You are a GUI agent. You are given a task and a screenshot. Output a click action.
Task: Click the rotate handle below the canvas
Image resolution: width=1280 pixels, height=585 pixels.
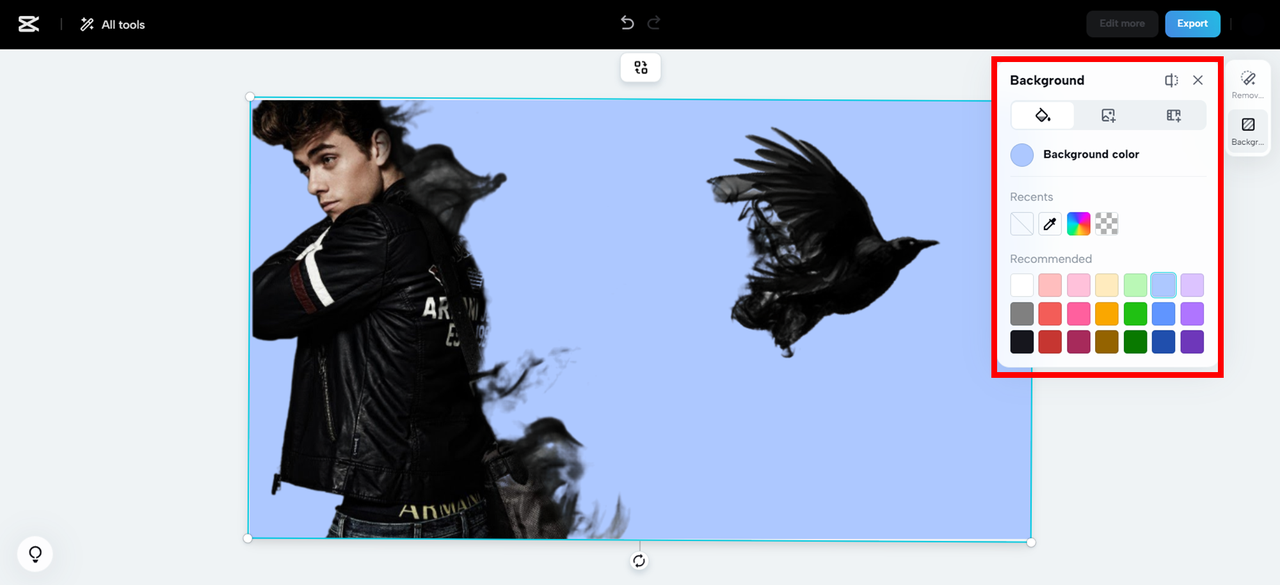[x=640, y=561]
